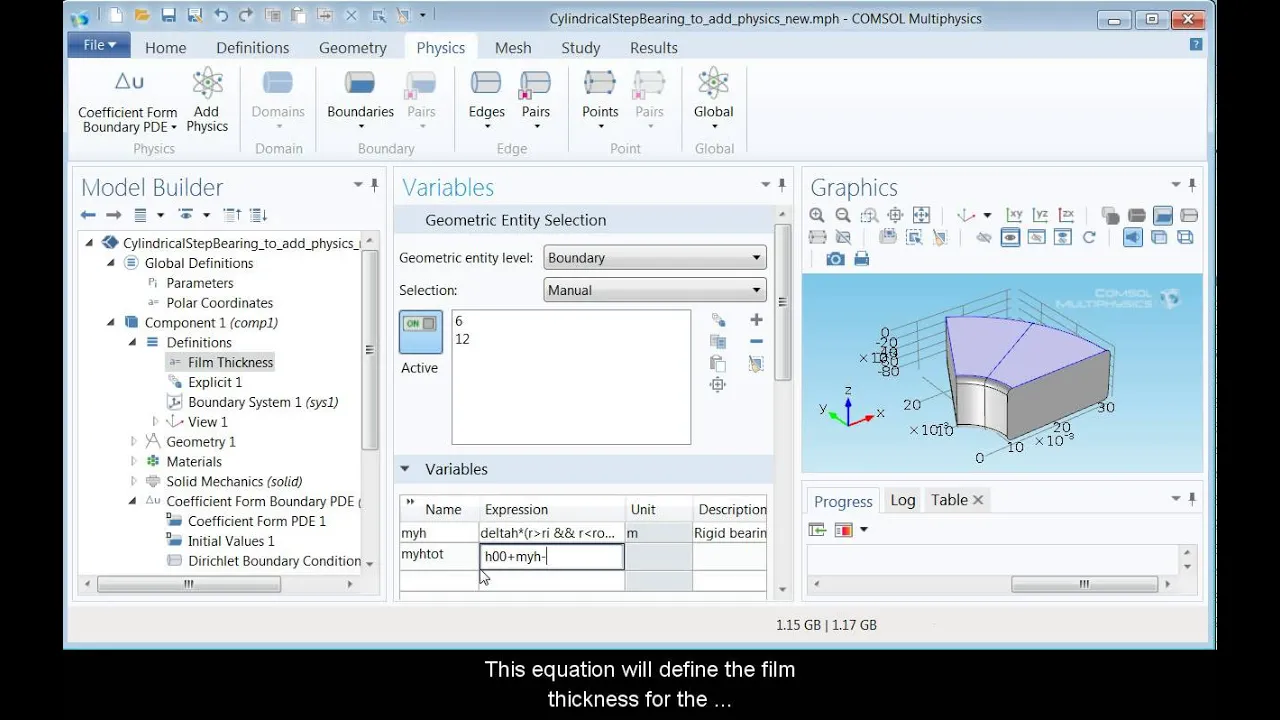Zoom in on Graphics view
The image size is (1280, 720).
[817, 215]
